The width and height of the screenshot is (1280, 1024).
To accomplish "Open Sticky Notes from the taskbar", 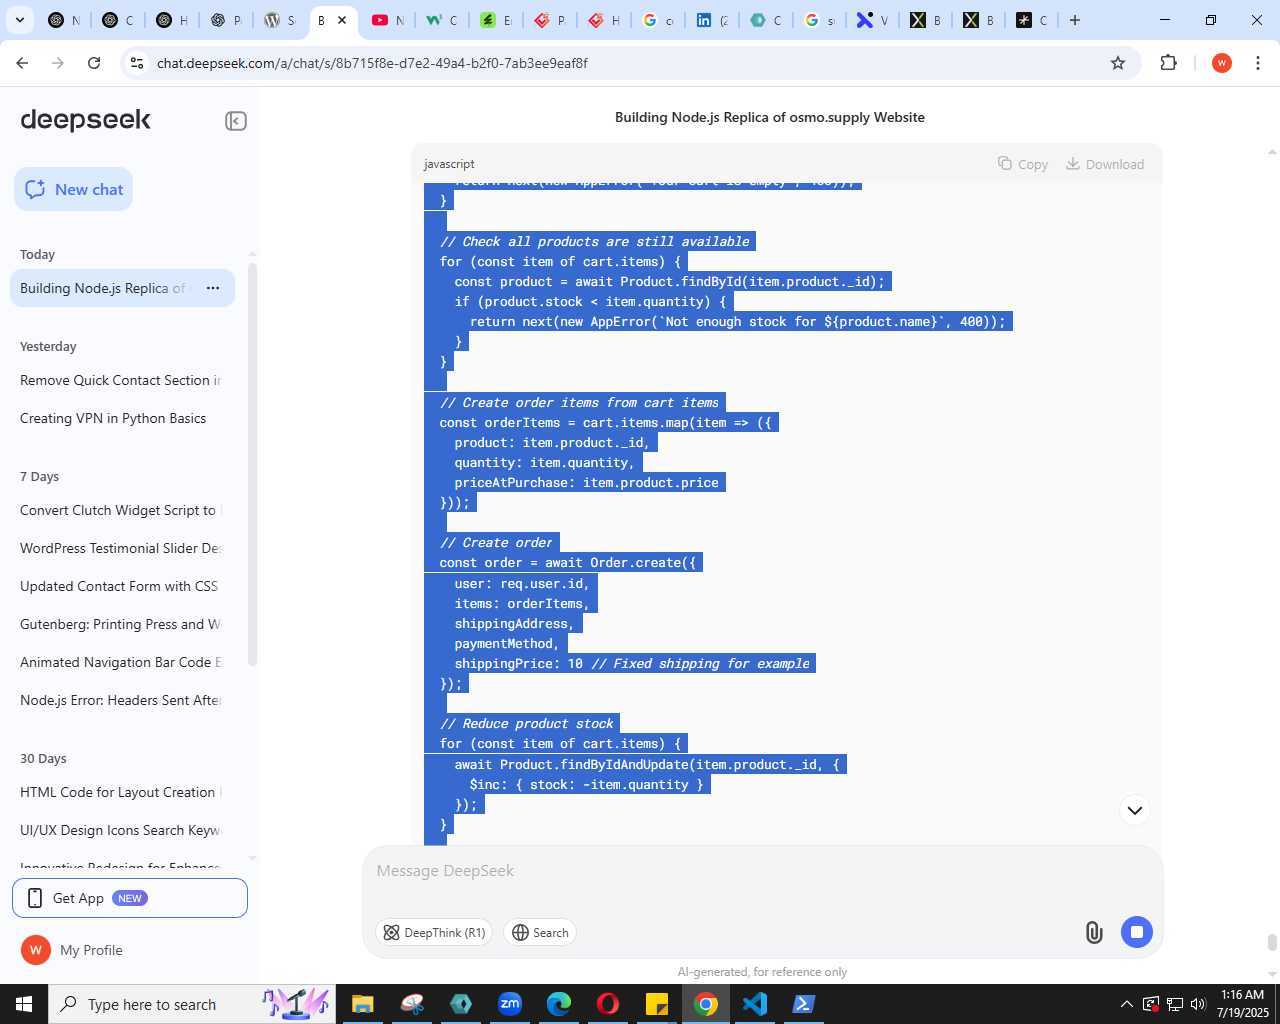I will point(657,1004).
